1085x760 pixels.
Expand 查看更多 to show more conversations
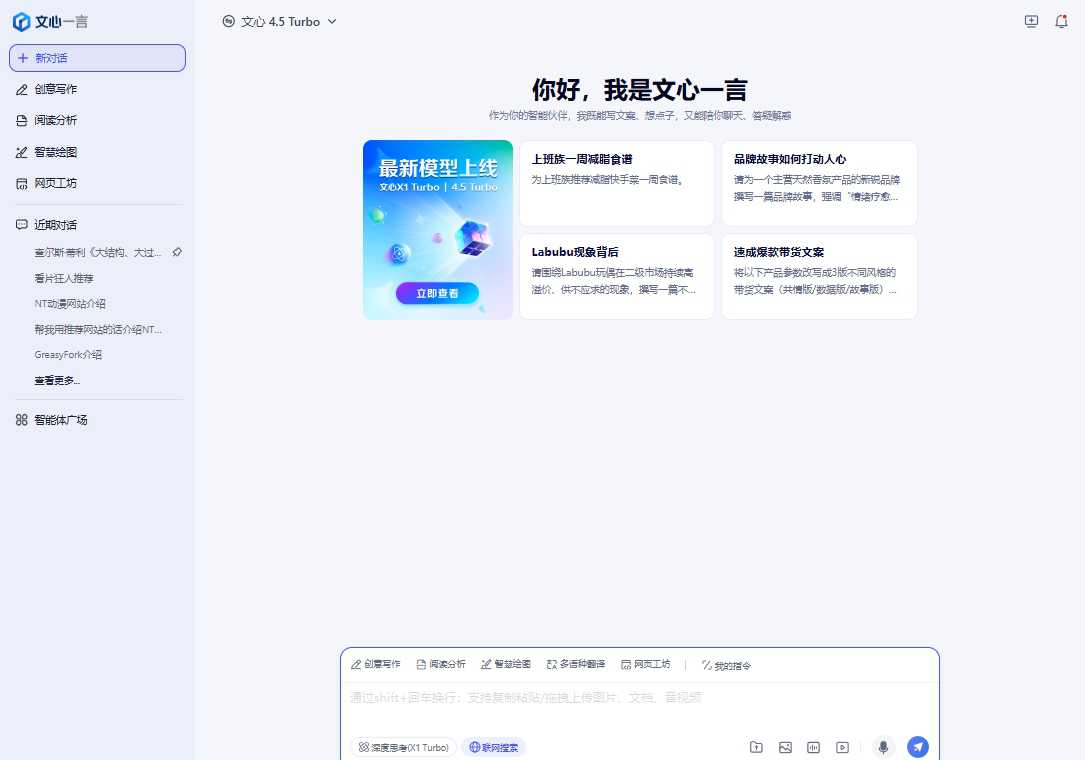[57, 379]
